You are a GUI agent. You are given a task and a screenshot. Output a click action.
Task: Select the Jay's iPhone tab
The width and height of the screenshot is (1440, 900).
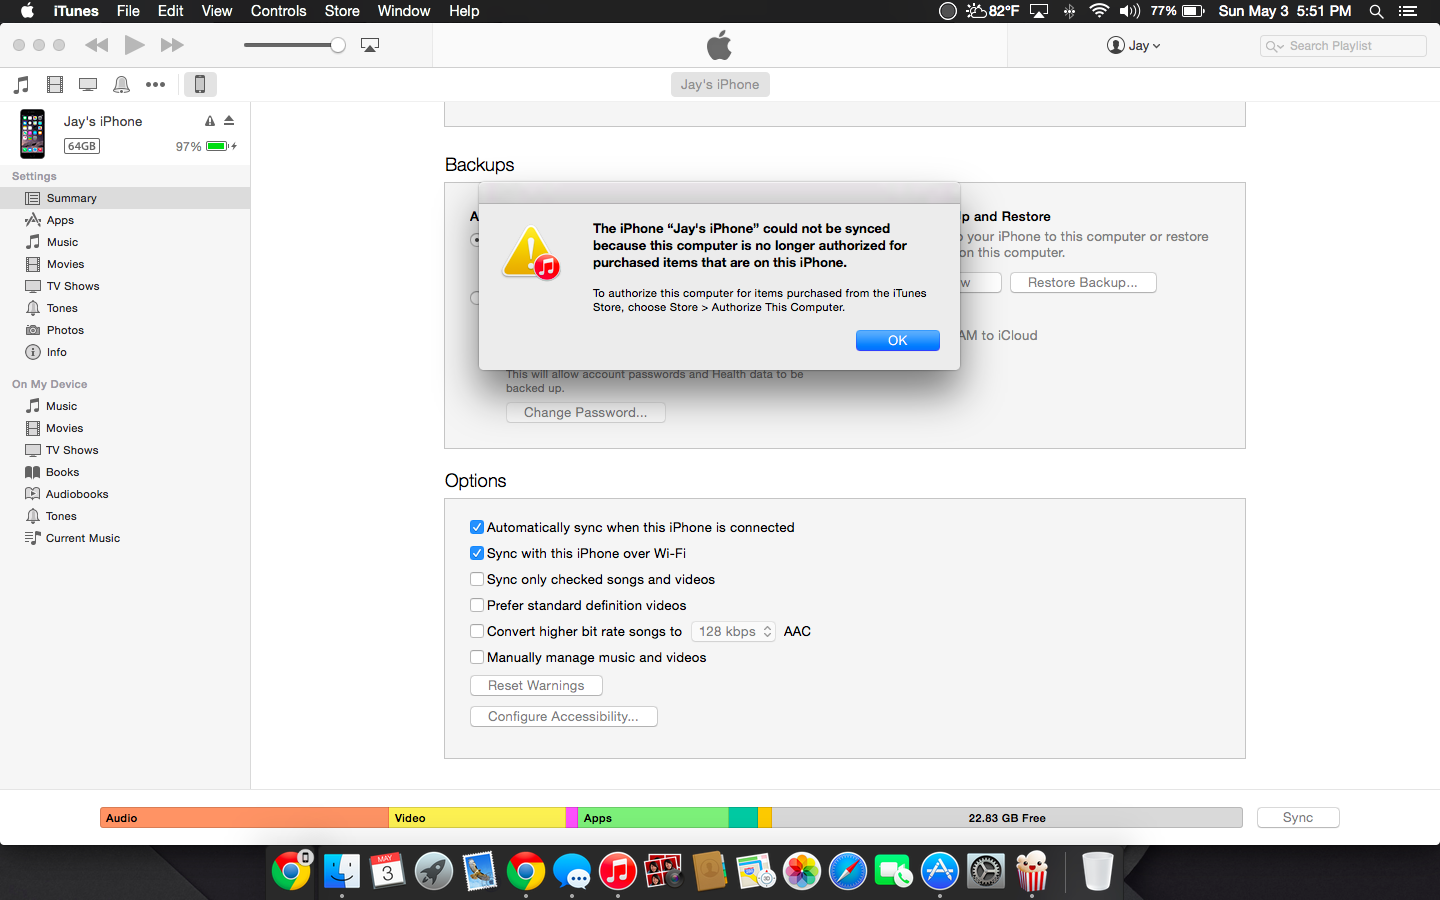(720, 84)
